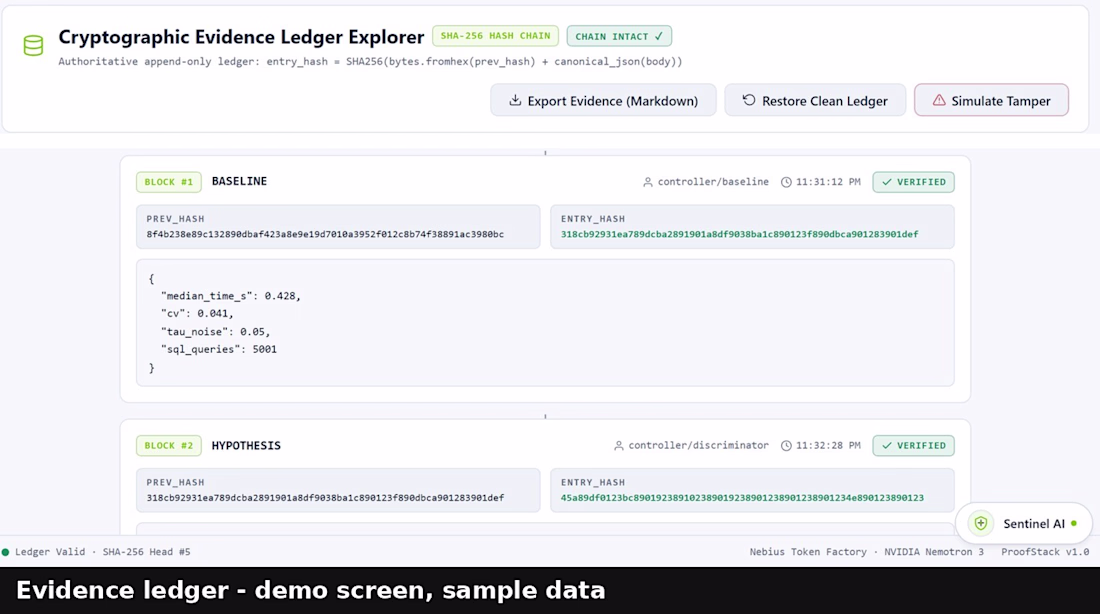Click the controller/baseline author text
Screen dimensions: 1100x614
[713, 182]
